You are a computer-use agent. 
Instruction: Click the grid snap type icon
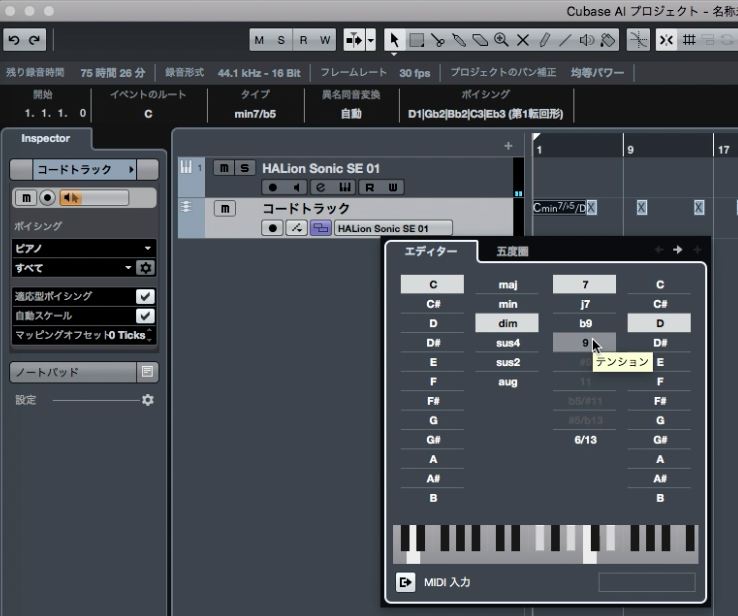[x=690, y=40]
